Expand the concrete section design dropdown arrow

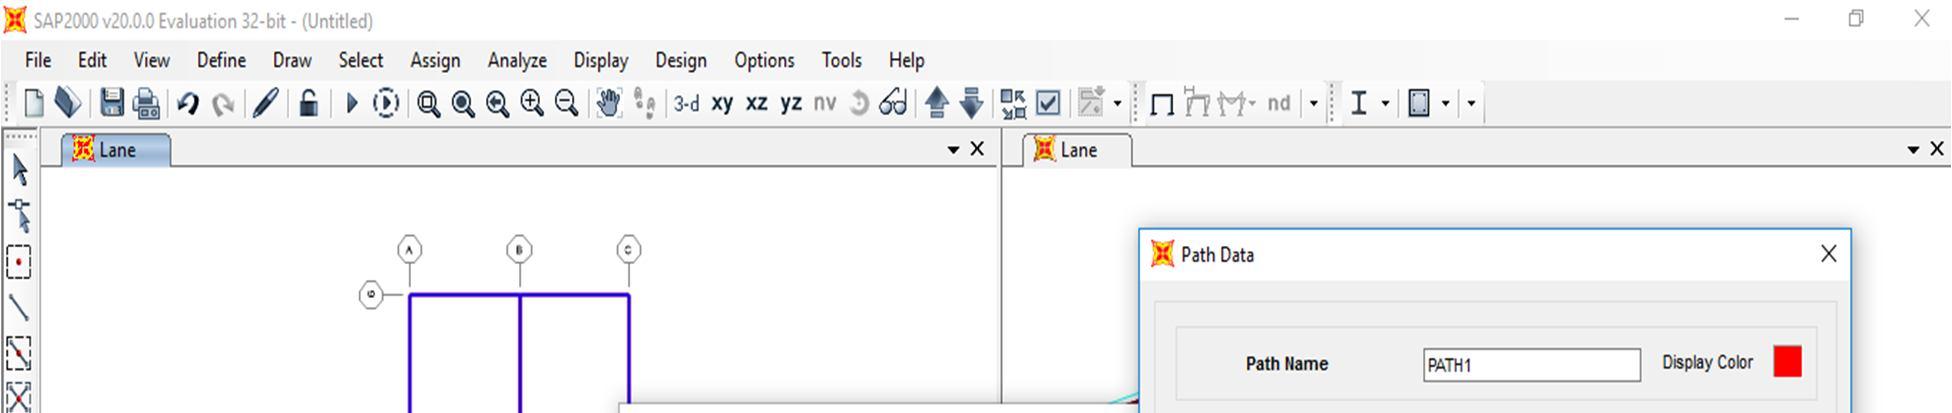coord(1445,103)
